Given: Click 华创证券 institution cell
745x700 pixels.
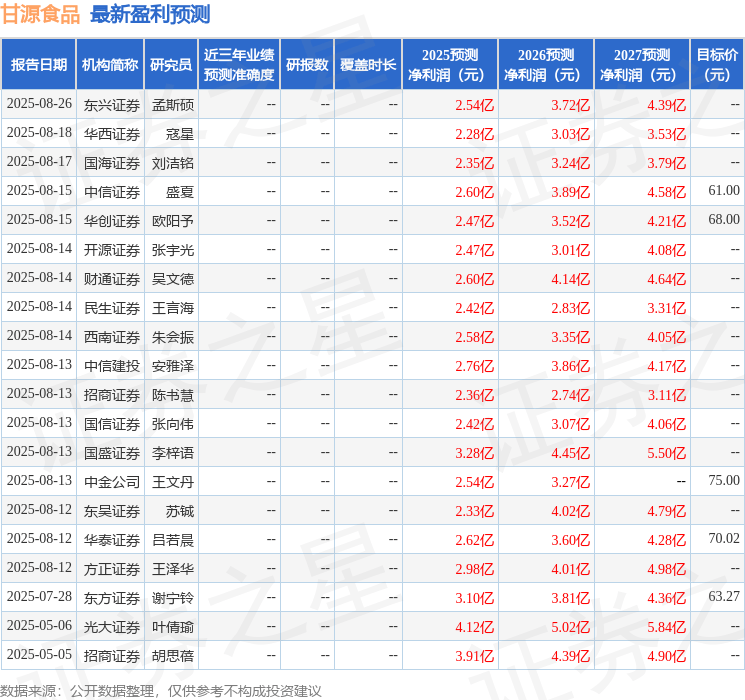Looking at the screenshot, I should (112, 221).
